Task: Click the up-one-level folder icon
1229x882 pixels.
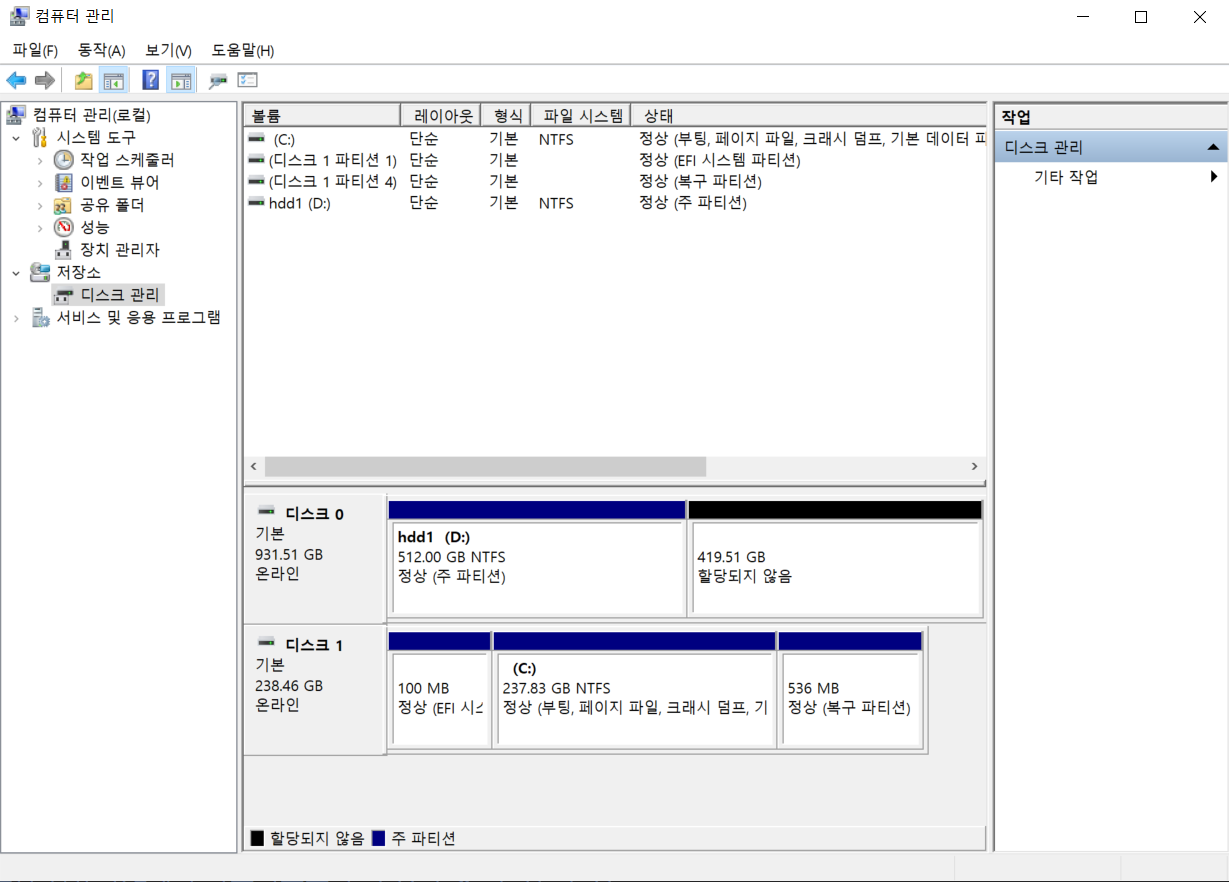Action: 84,81
